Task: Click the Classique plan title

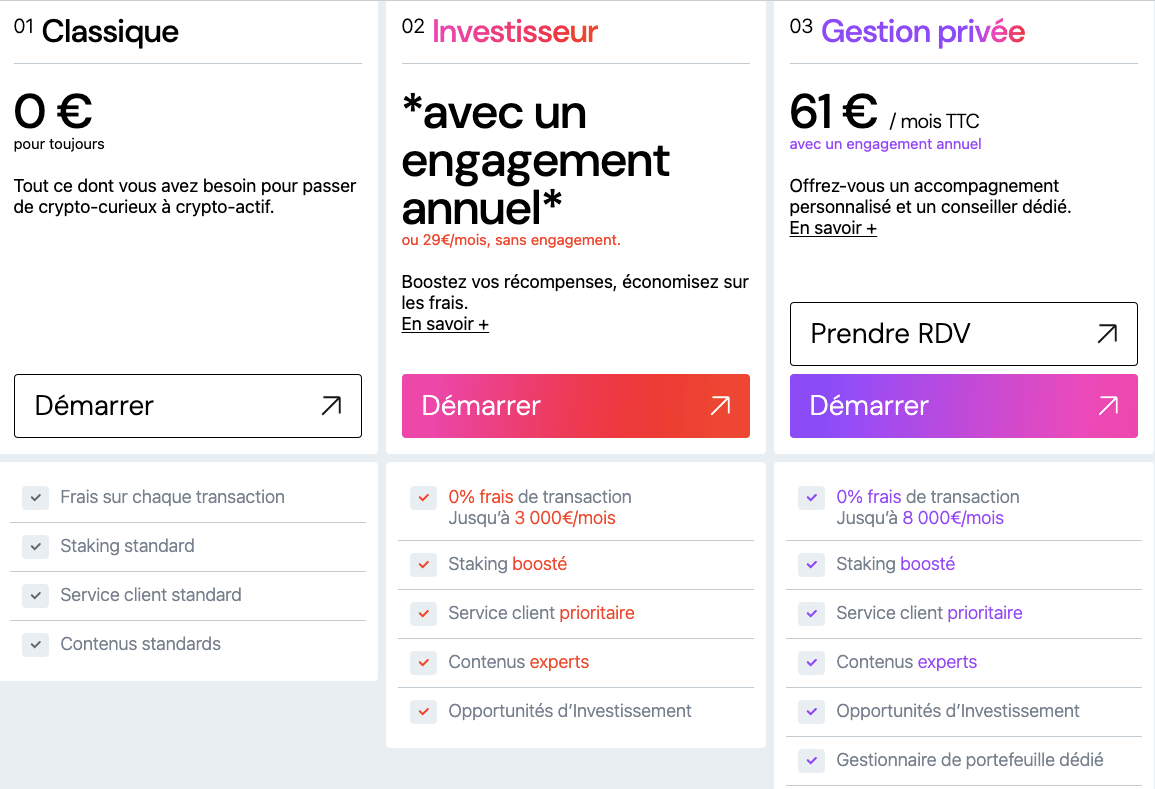Action: coord(110,33)
